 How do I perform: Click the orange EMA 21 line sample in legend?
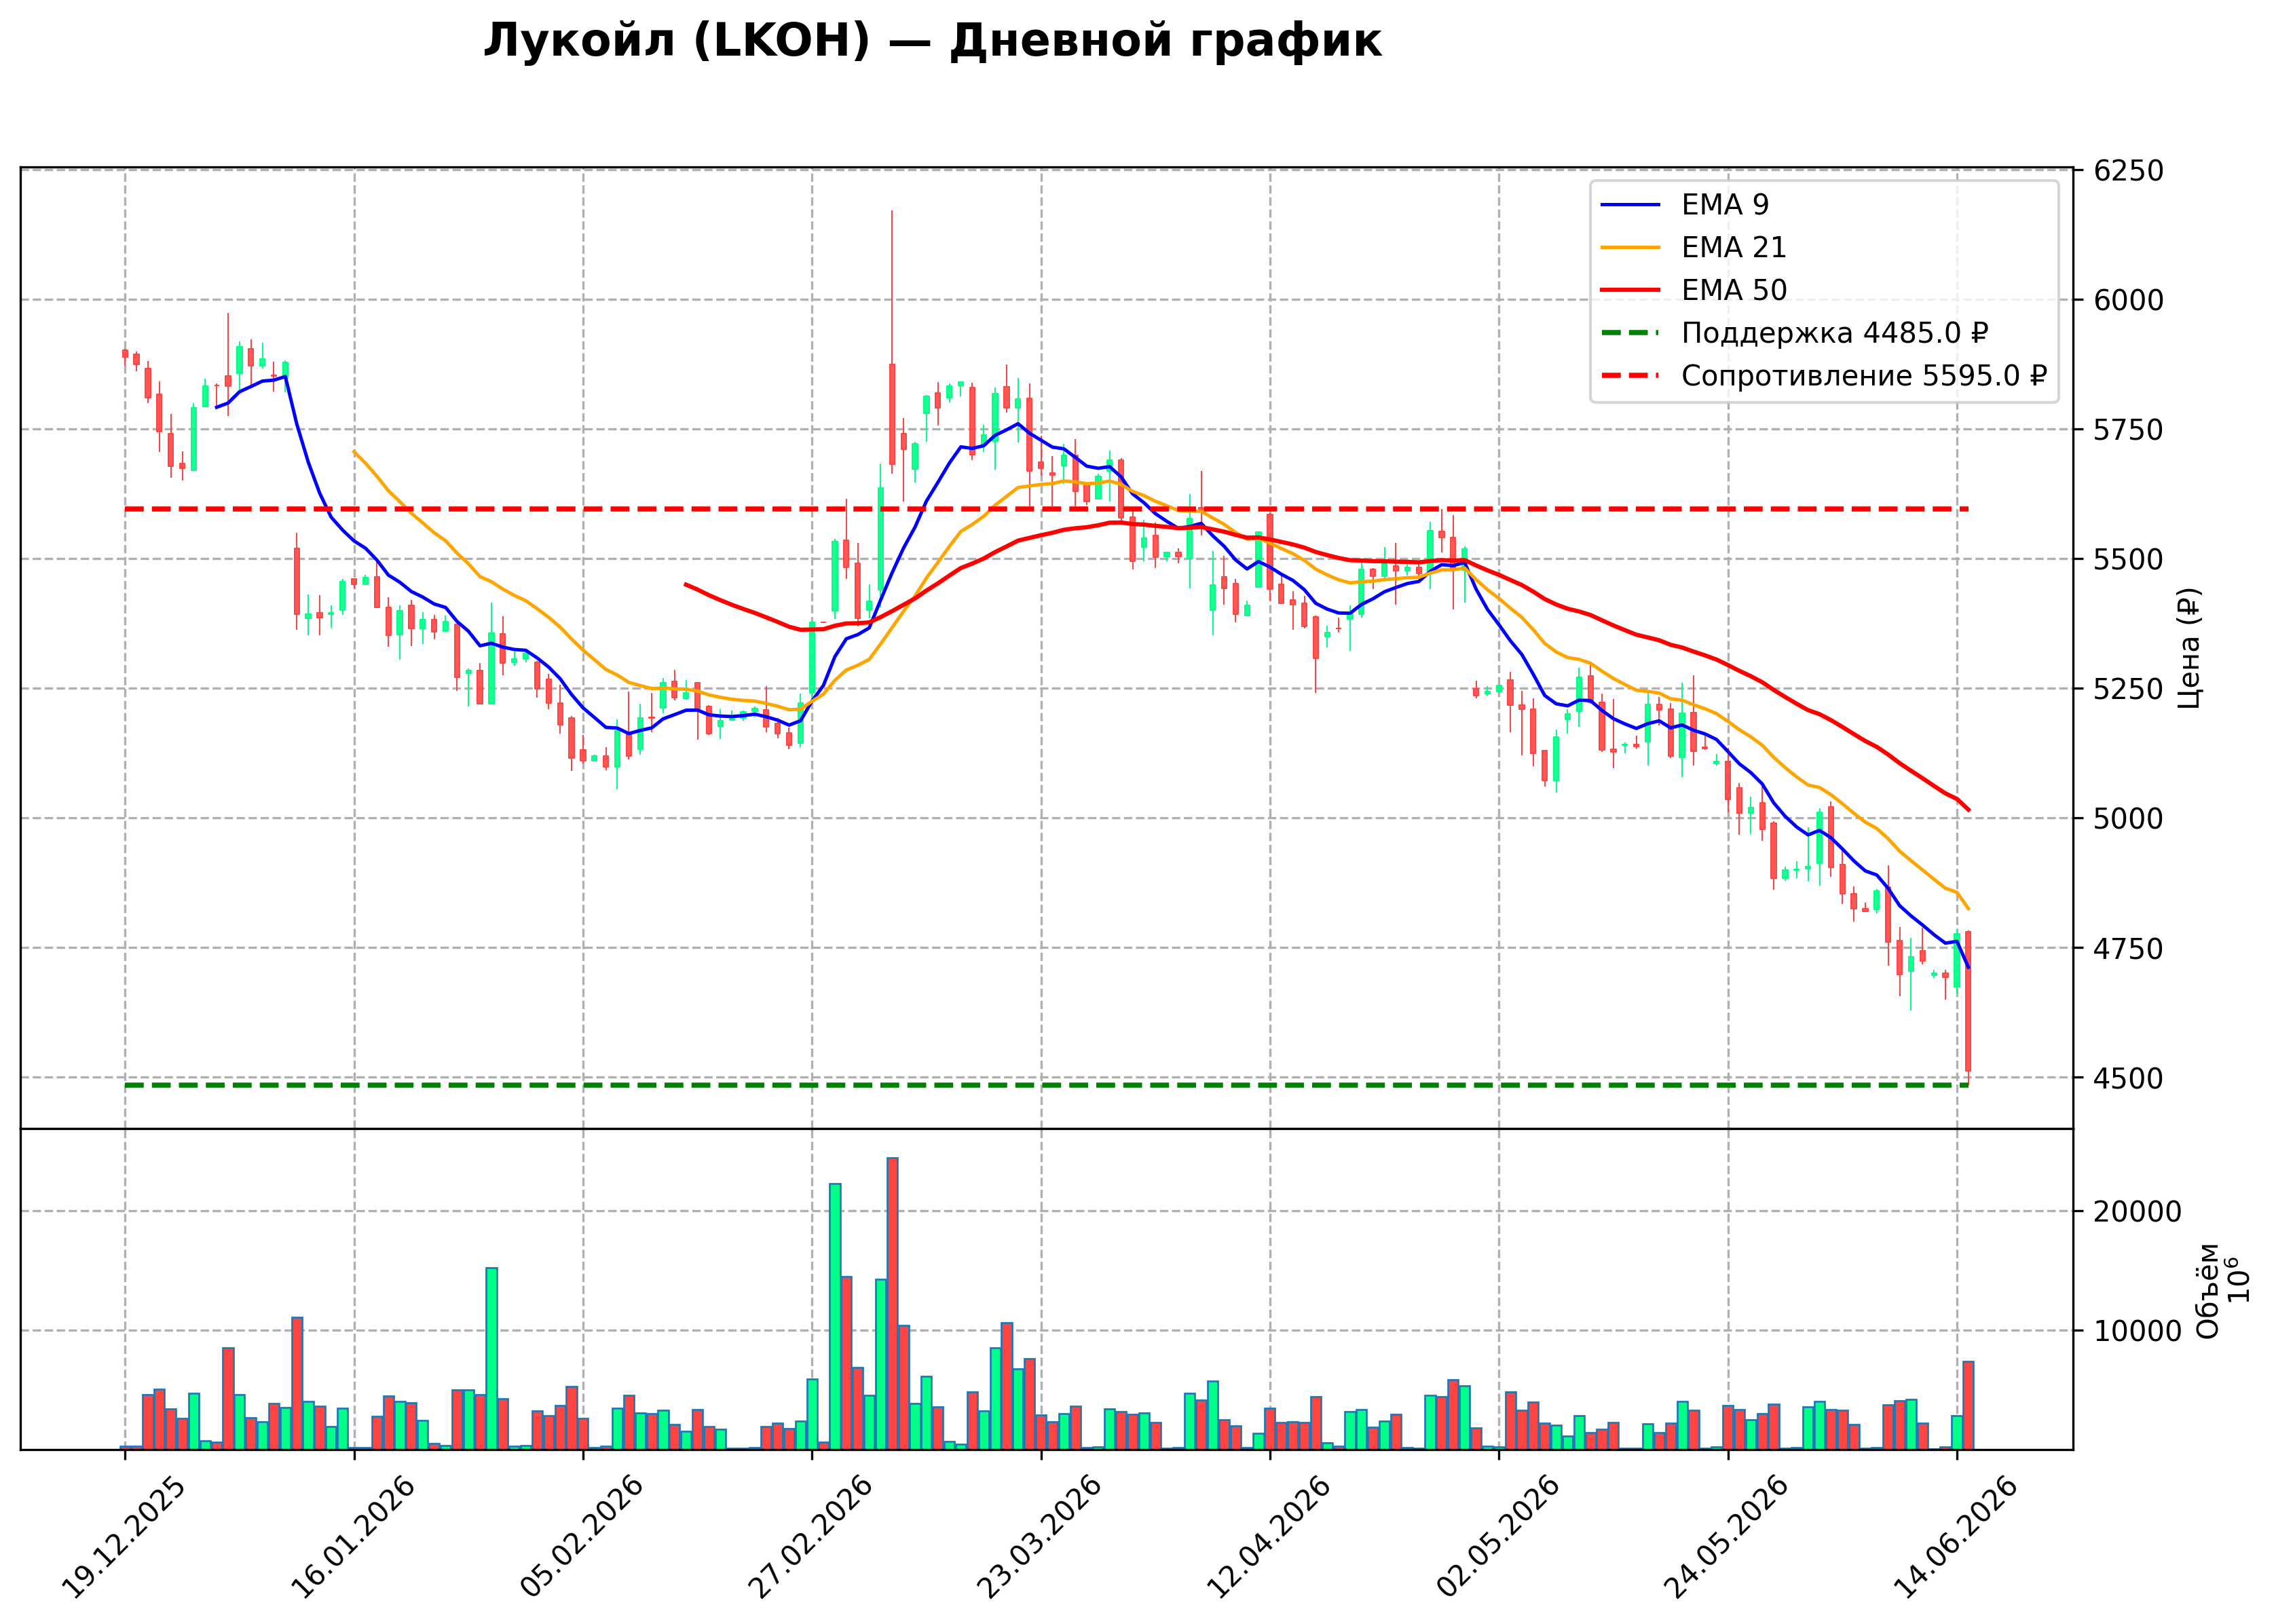tap(1630, 247)
